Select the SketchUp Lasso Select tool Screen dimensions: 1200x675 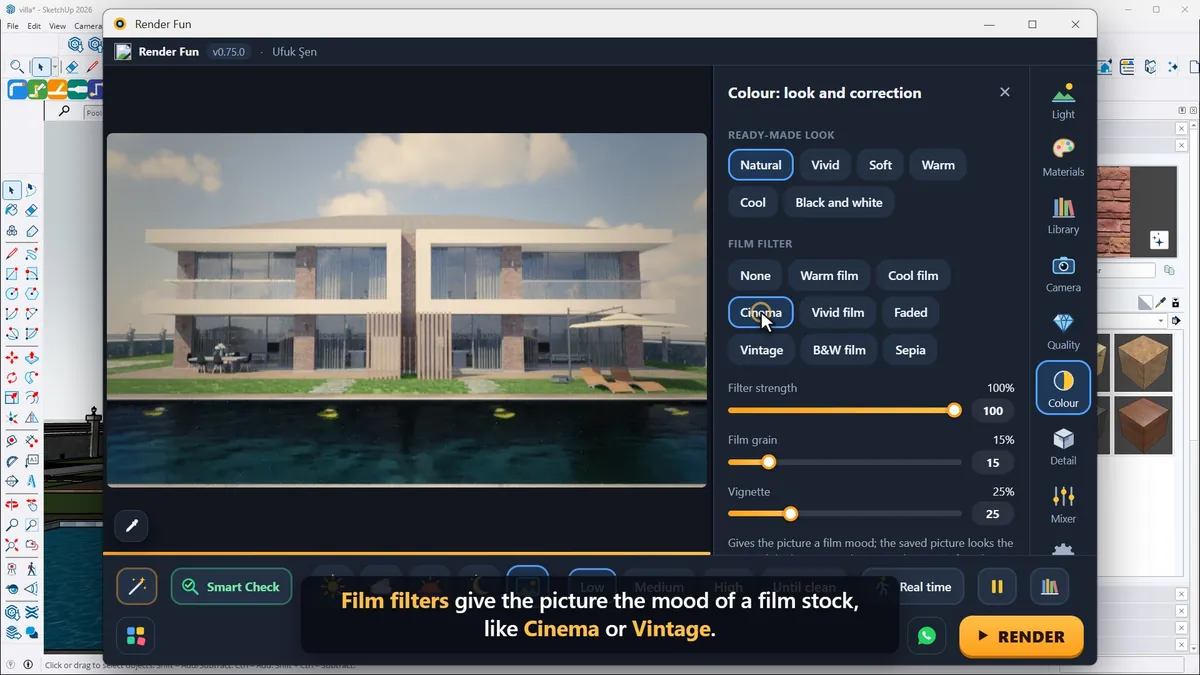(31, 190)
